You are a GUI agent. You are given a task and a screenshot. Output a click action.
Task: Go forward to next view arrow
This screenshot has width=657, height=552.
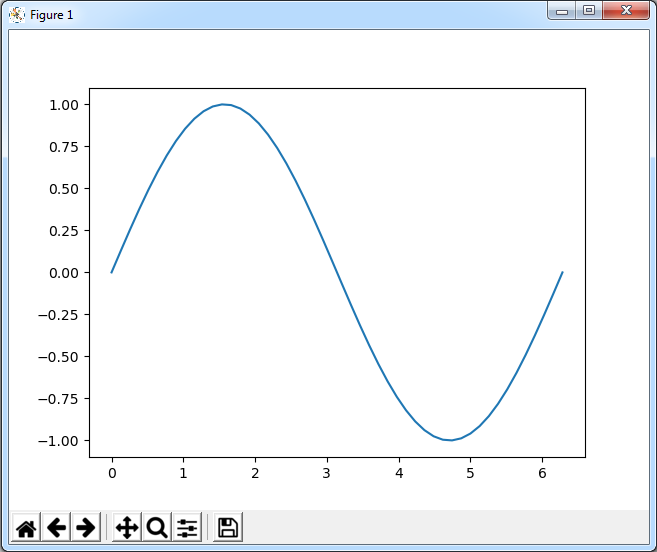coord(86,527)
